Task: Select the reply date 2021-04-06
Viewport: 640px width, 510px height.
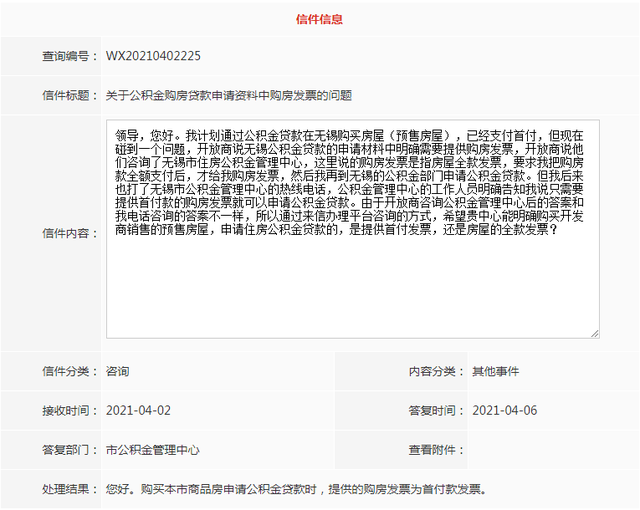Action: (x=504, y=410)
